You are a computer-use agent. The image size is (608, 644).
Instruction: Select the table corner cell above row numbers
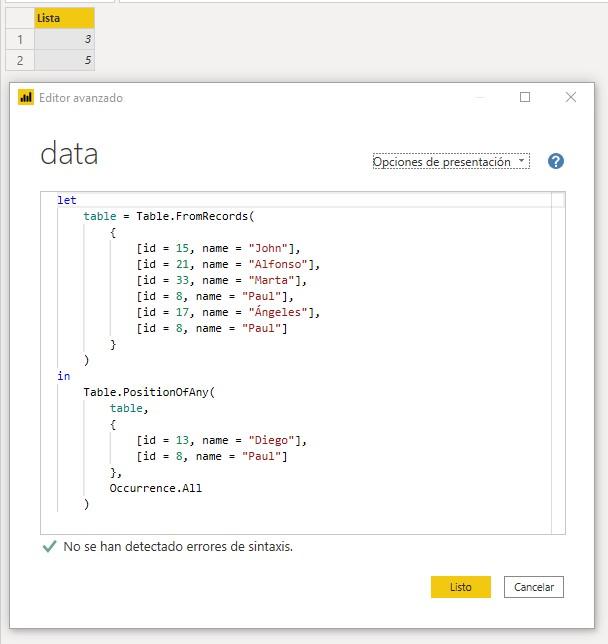pos(19,18)
